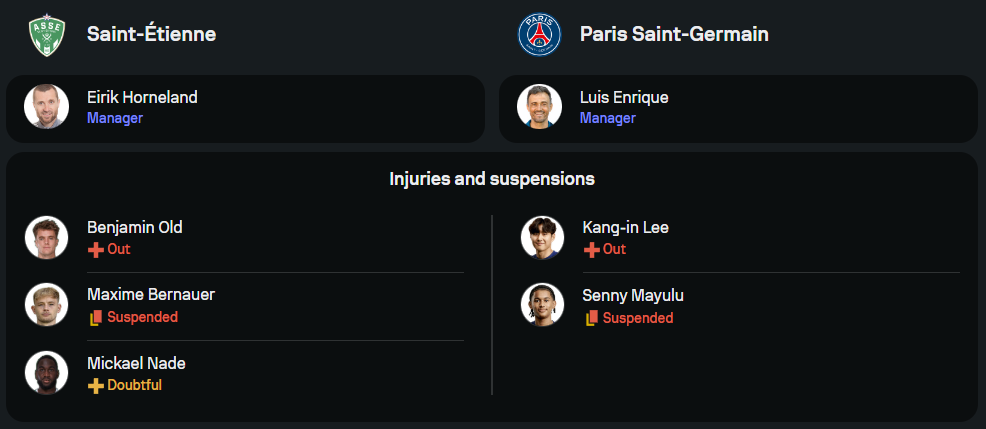Screen dimensions: 986x429
Task: Click the Paris Saint-Germain club crest
Action: (x=539, y=34)
